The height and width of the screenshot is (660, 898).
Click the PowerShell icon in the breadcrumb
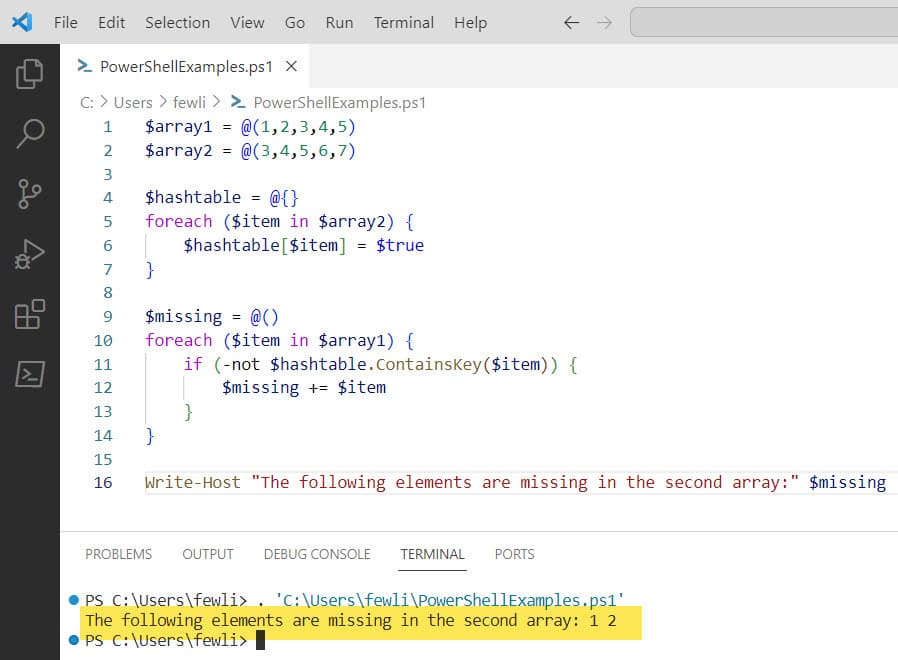pos(236,102)
